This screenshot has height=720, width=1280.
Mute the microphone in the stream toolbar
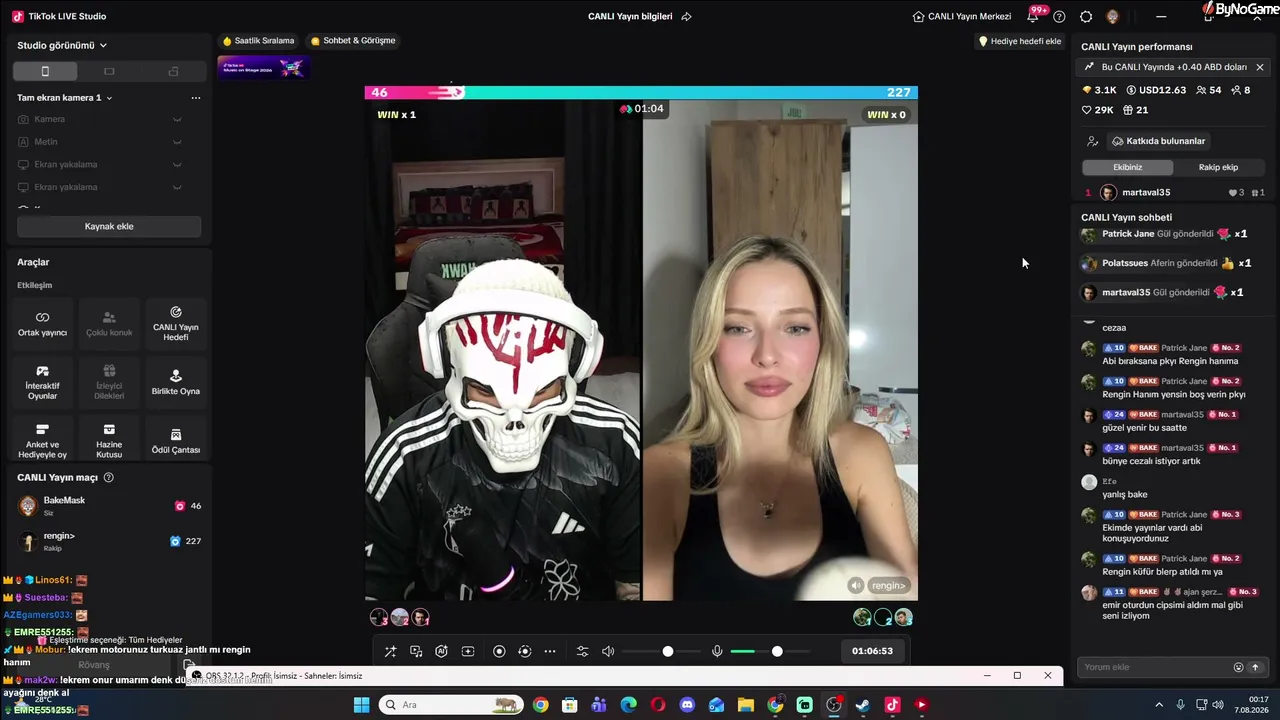717,651
